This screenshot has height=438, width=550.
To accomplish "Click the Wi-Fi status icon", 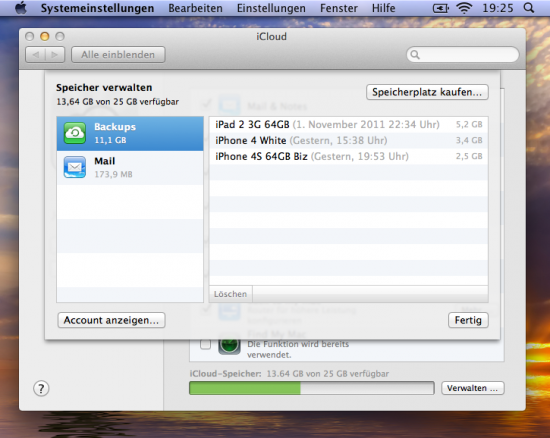I will click(x=464, y=8).
